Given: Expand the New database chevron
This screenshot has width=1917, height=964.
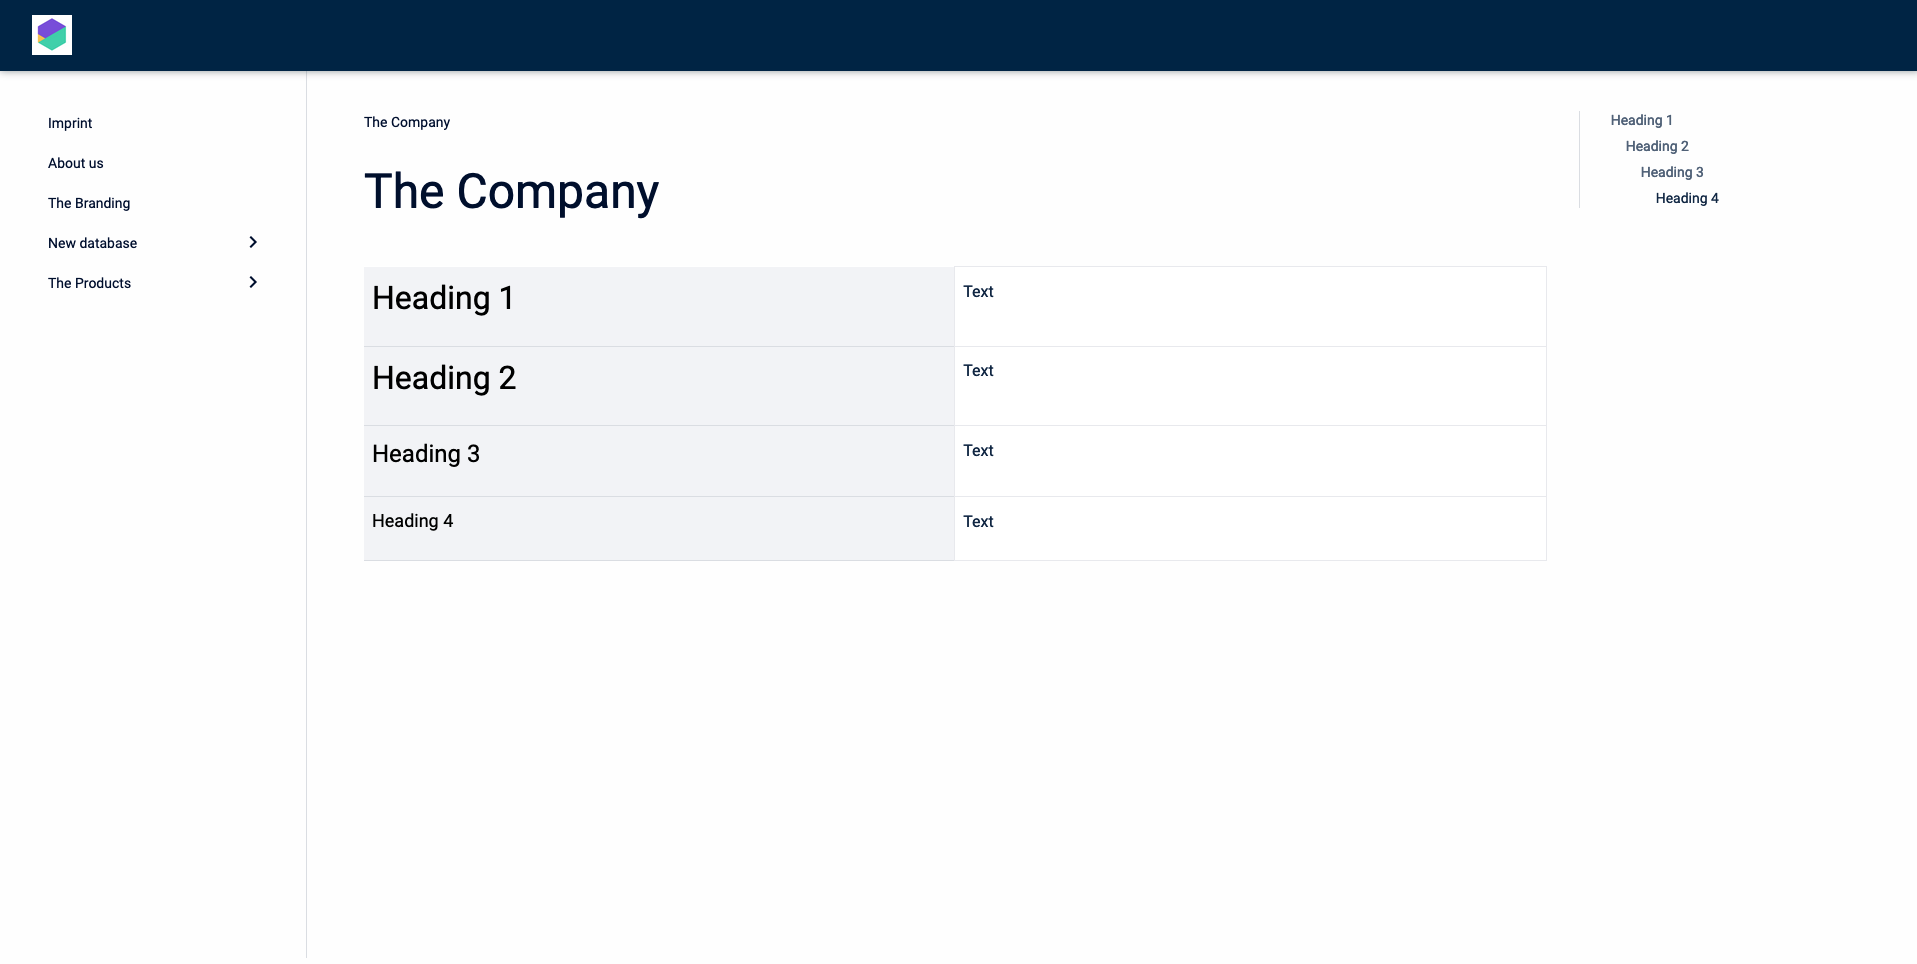Looking at the screenshot, I should point(253,242).
